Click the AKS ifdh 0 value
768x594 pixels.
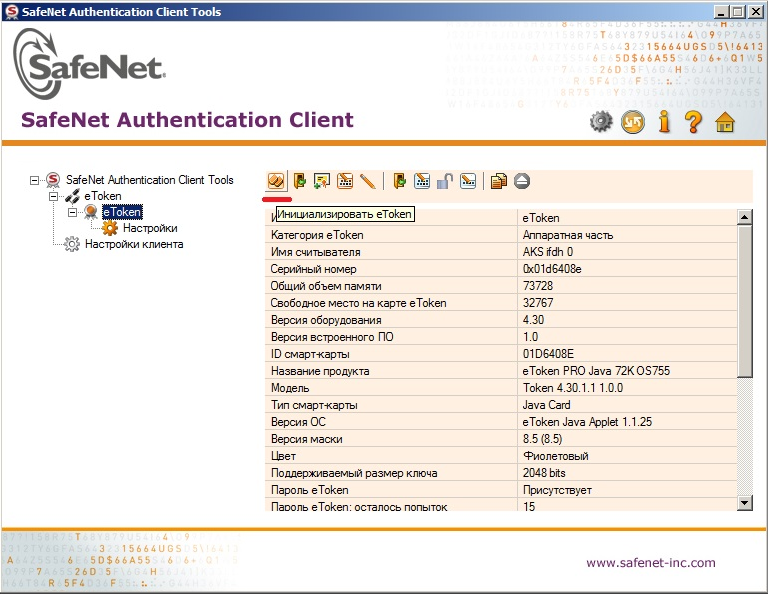[x=548, y=252]
